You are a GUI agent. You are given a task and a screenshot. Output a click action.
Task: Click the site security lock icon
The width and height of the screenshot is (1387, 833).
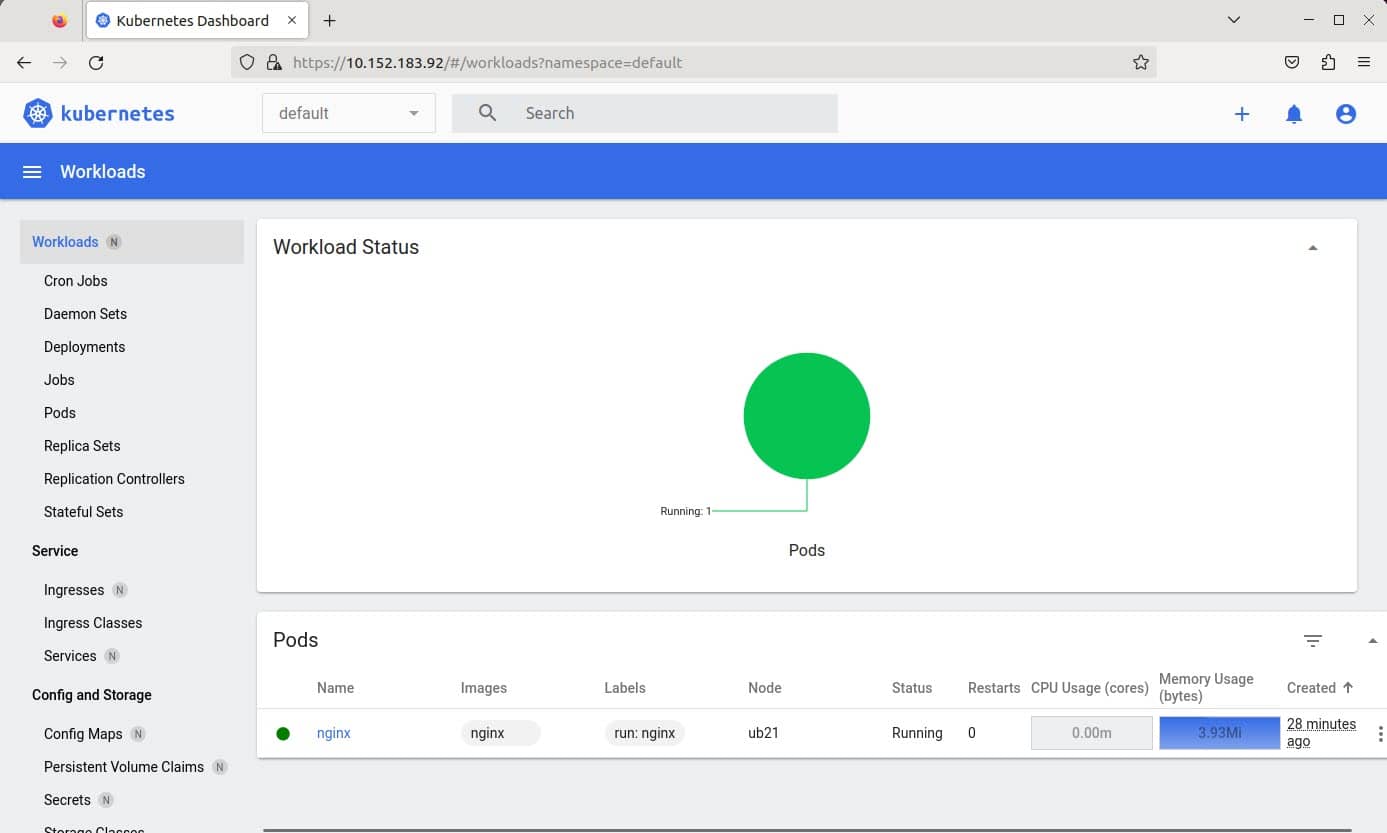coord(273,62)
